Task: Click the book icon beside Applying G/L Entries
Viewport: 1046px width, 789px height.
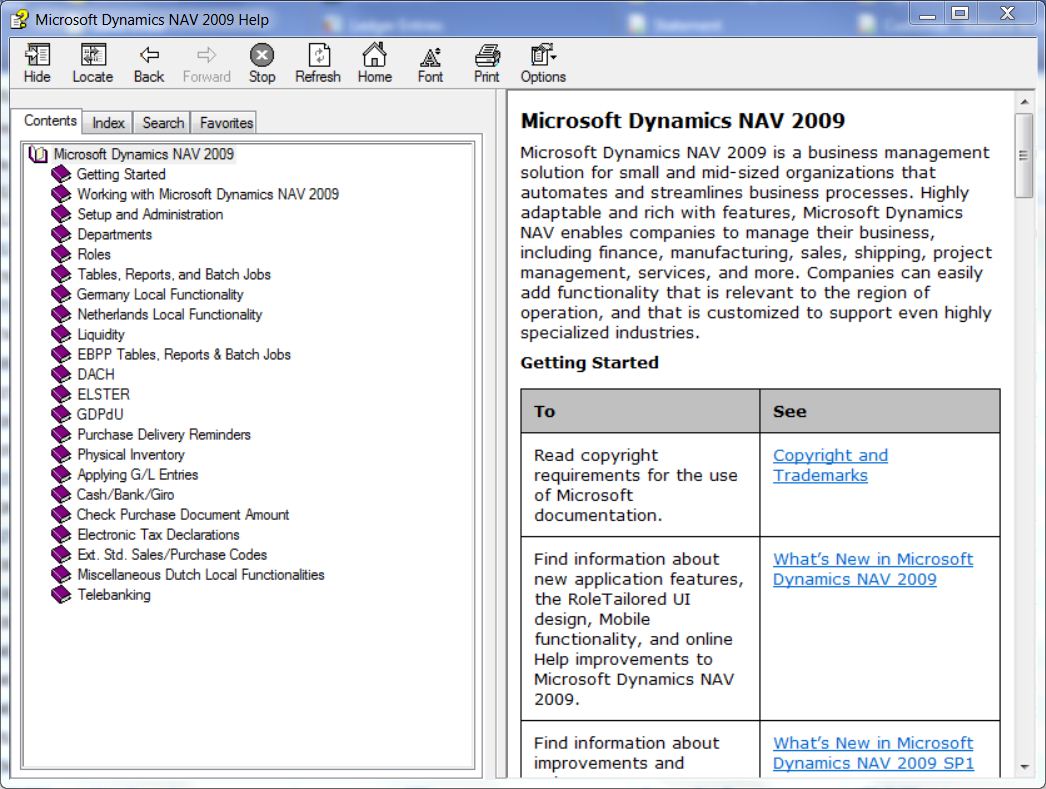Action: 61,475
